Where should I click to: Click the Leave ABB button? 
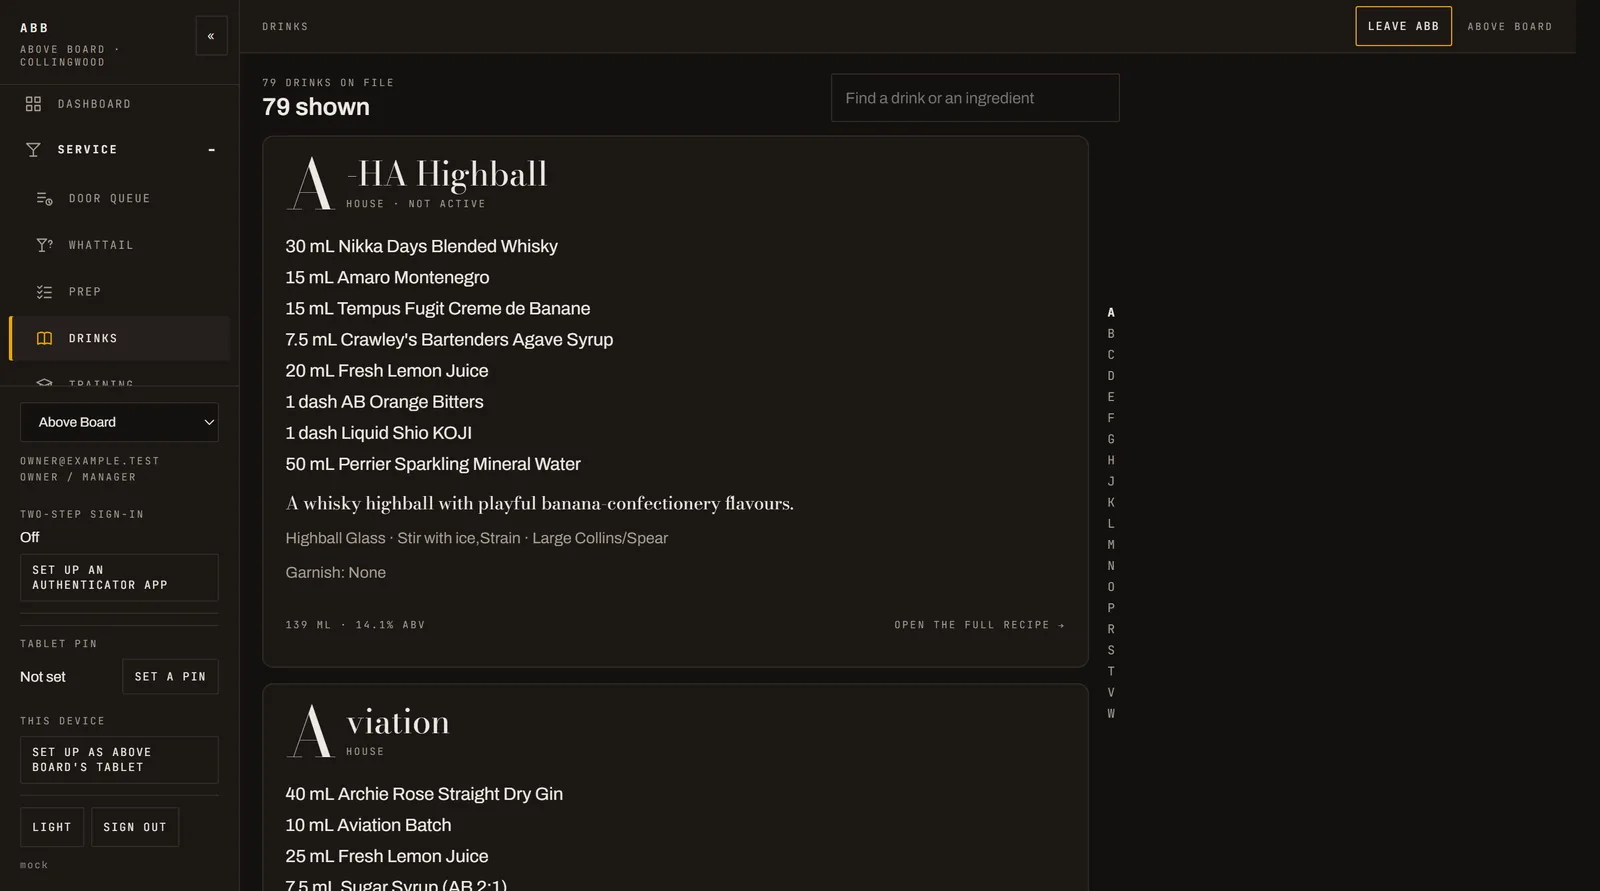[x=1403, y=26]
